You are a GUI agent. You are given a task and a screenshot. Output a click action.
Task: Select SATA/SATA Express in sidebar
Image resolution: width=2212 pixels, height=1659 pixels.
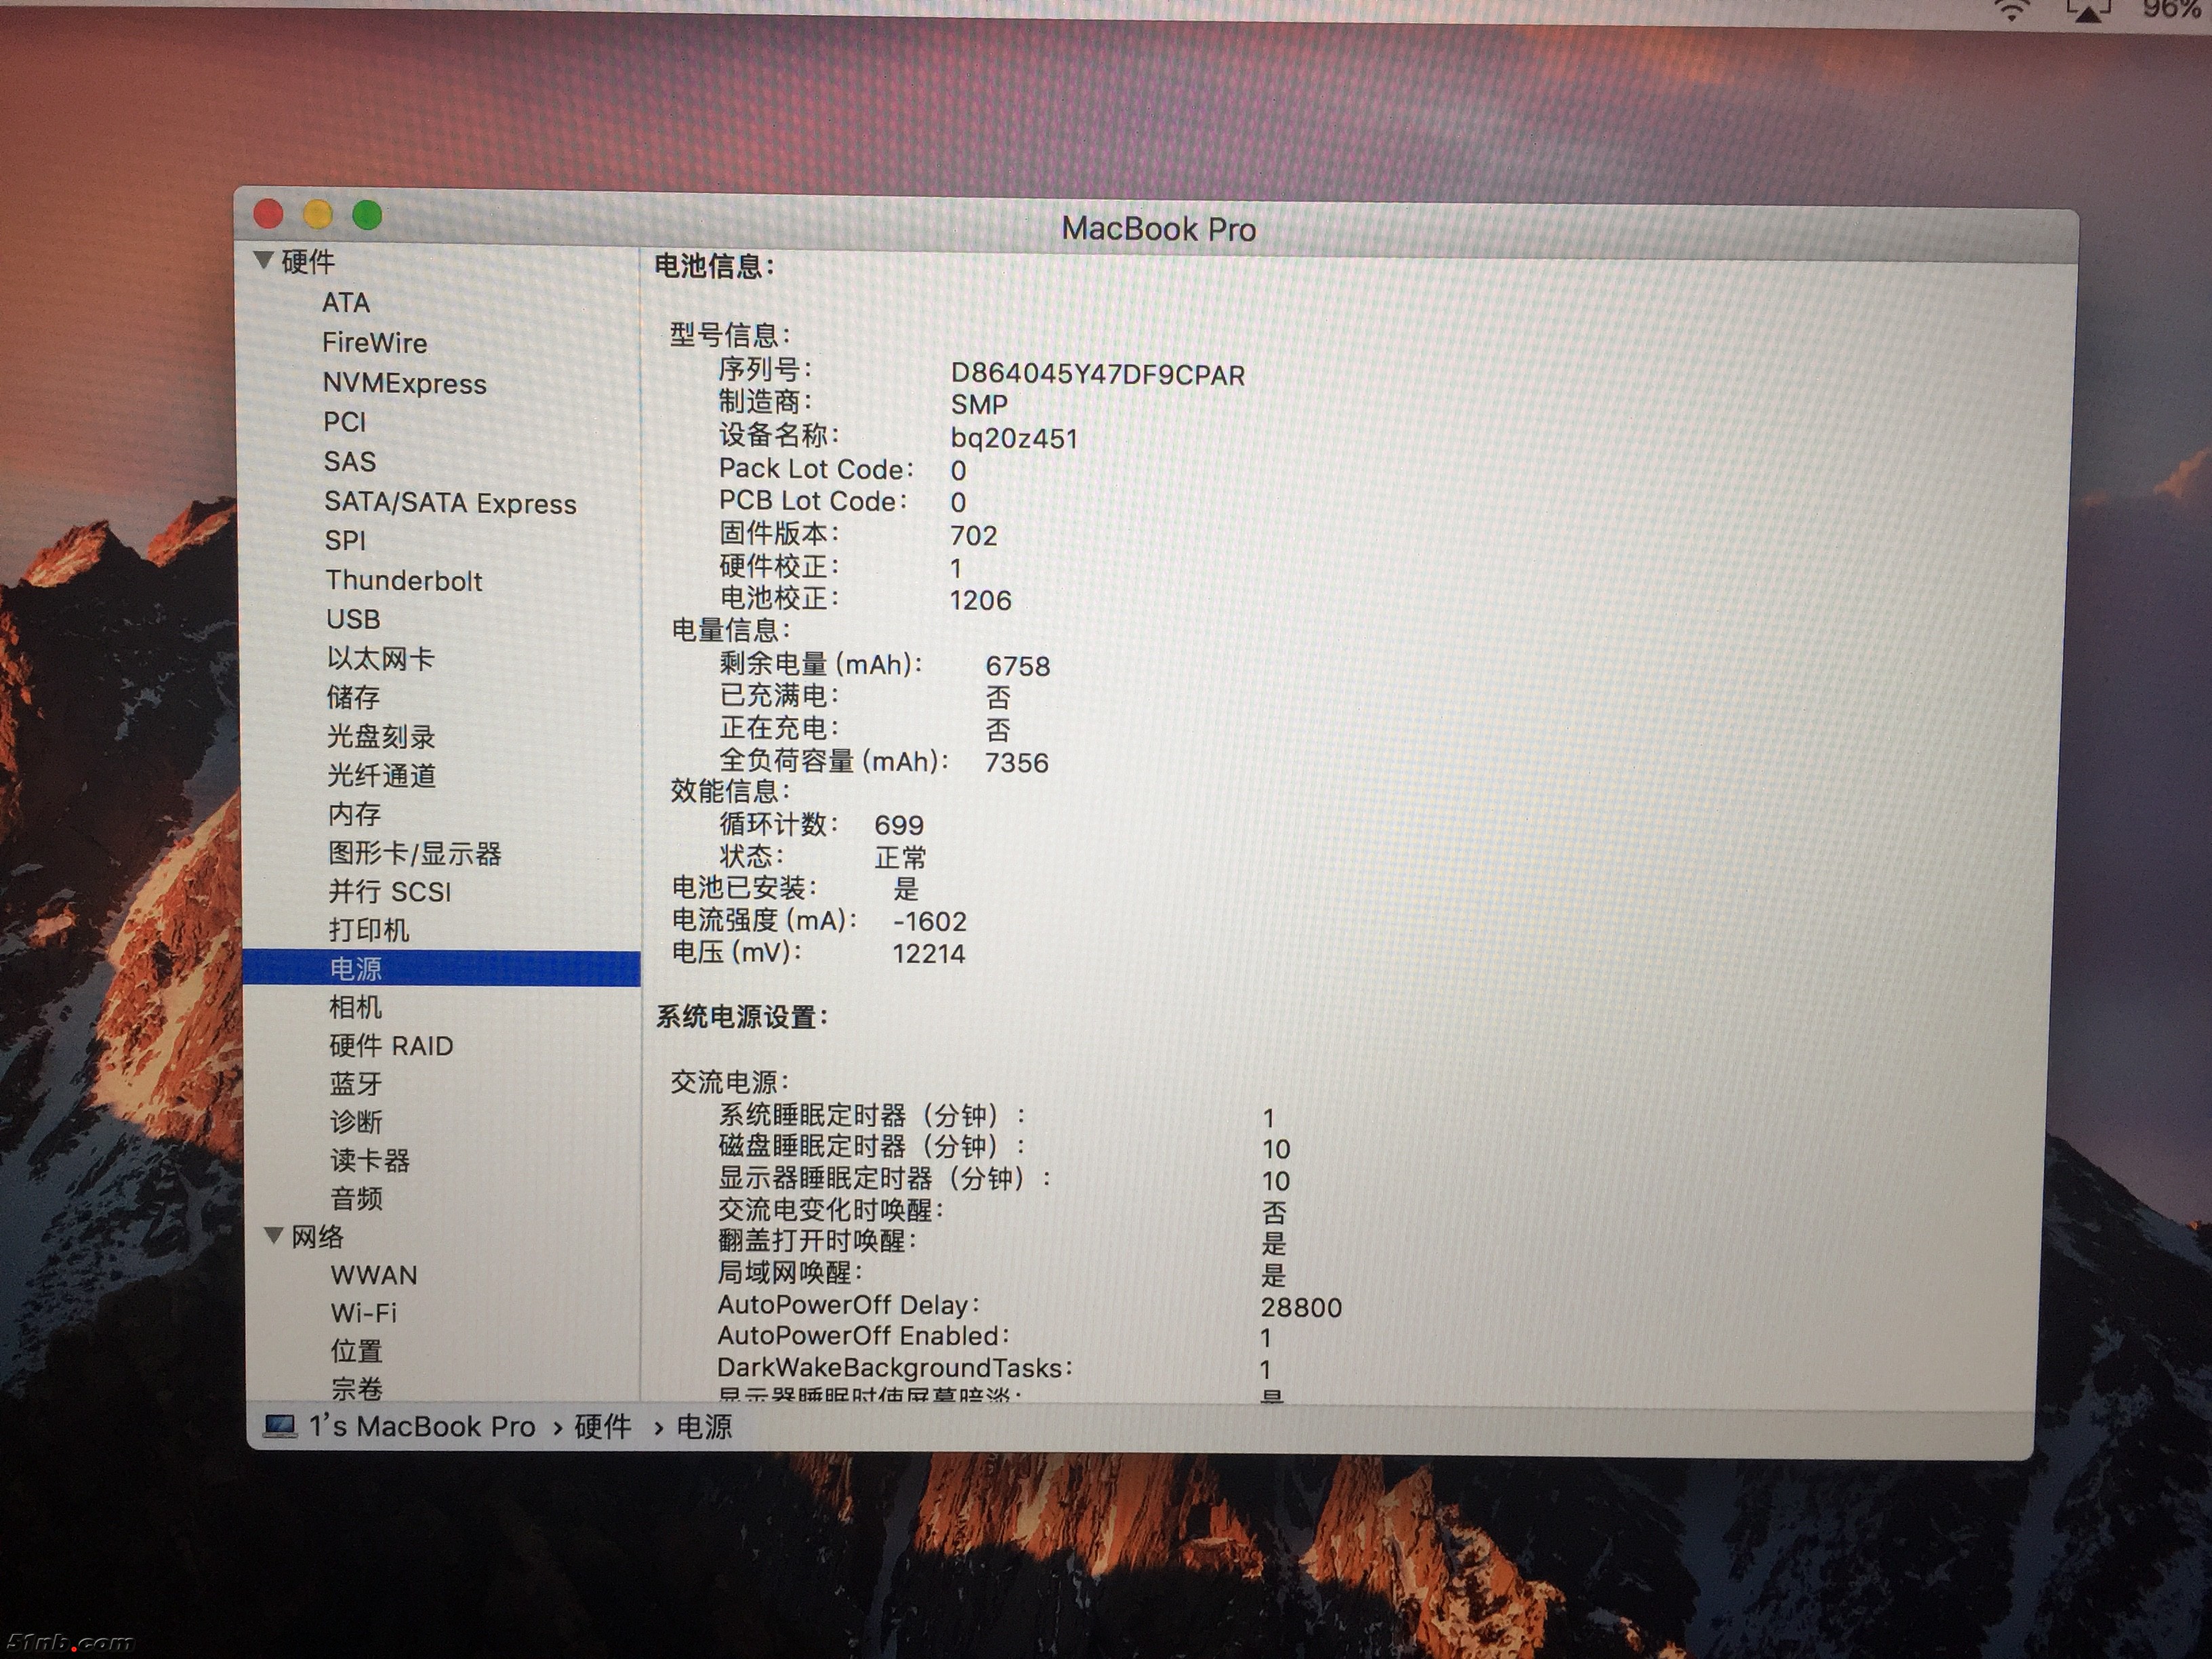450,502
